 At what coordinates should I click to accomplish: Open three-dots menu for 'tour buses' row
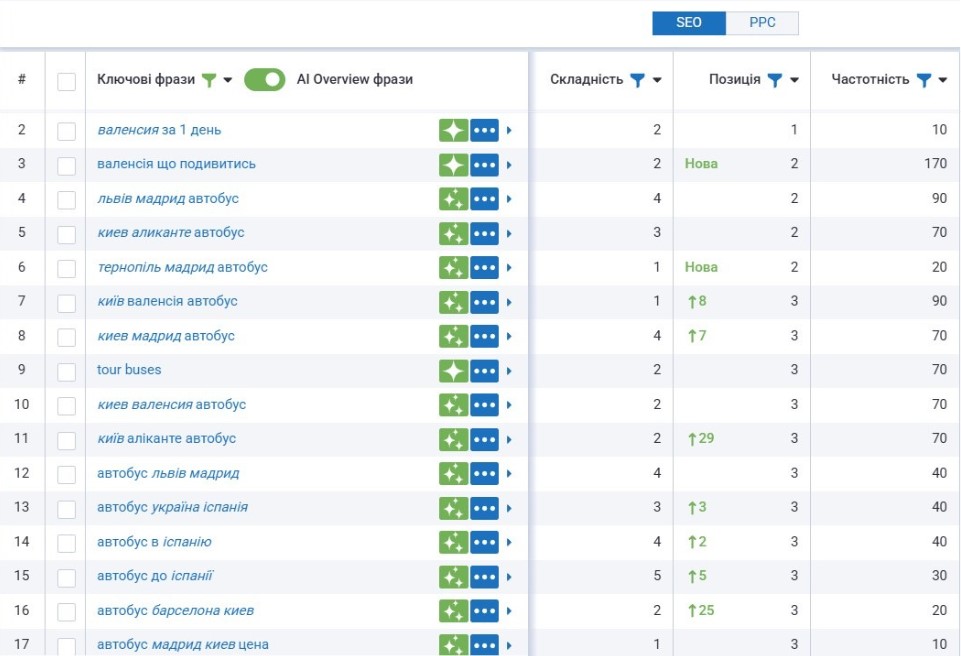click(485, 370)
